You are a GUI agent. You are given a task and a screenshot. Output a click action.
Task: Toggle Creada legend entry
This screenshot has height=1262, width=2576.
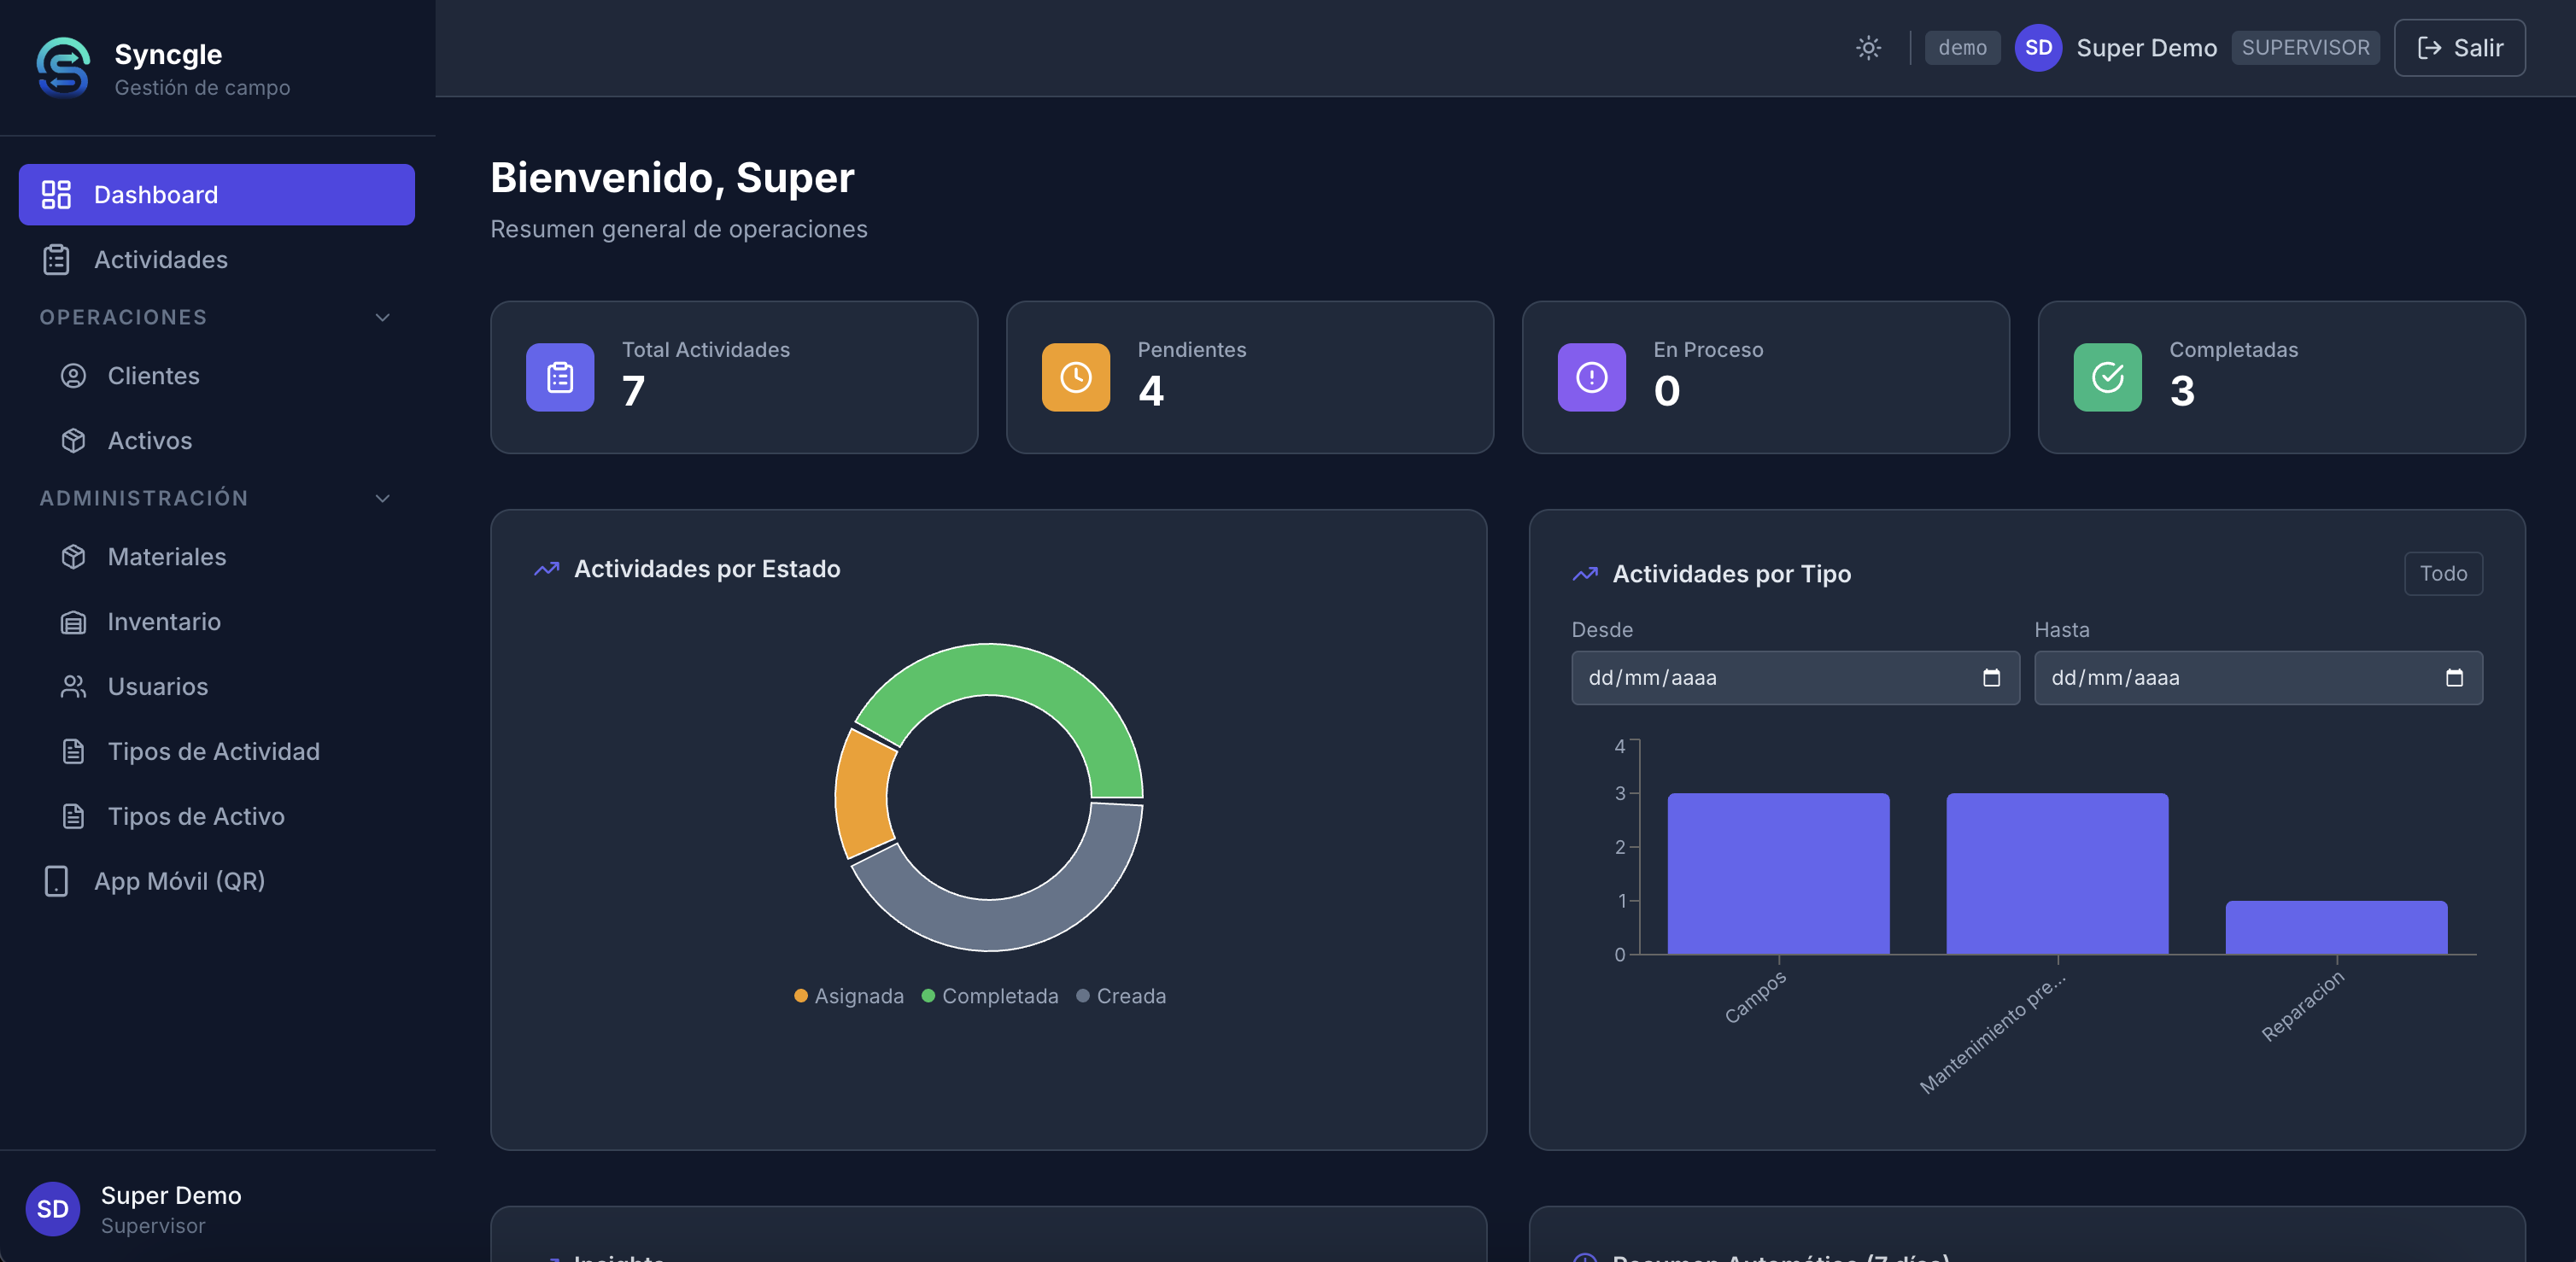(1121, 996)
